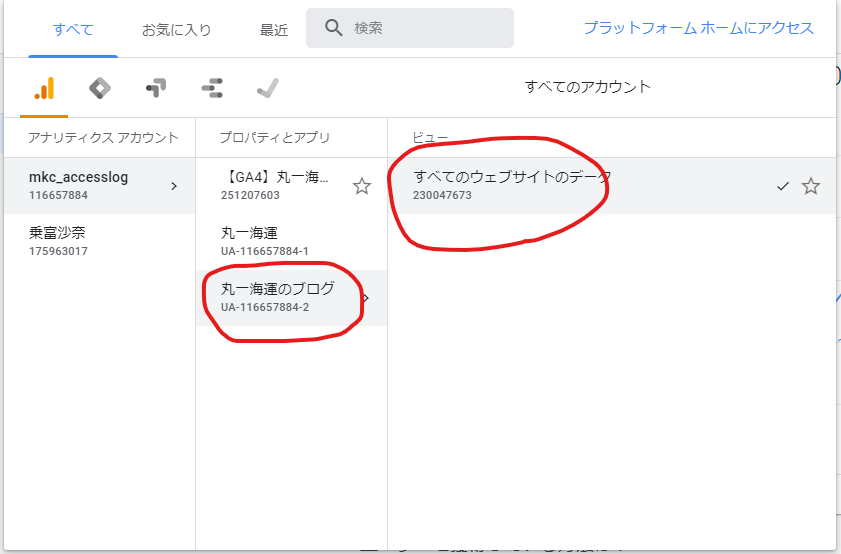Screen dimensions: 841x554
Task: Click the checkmark on すべてのウェブサイトのデータ row
Action: (x=783, y=186)
